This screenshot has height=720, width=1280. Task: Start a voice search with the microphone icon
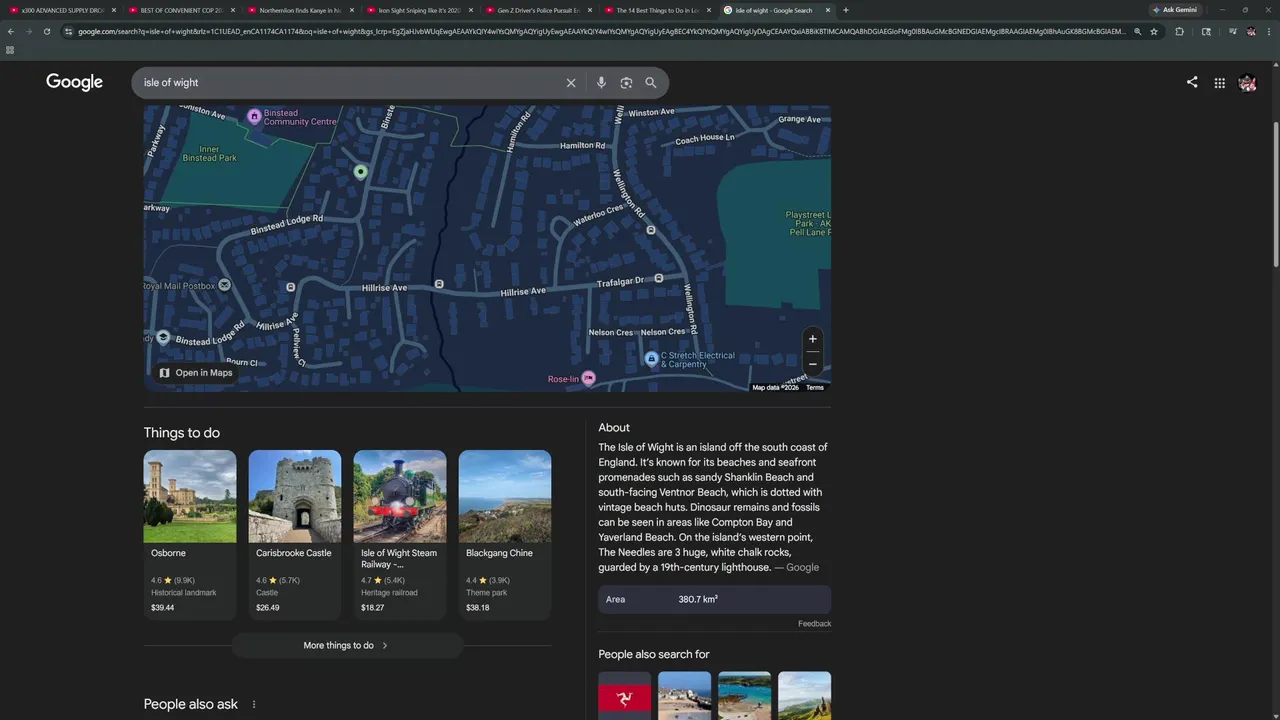tap(601, 83)
